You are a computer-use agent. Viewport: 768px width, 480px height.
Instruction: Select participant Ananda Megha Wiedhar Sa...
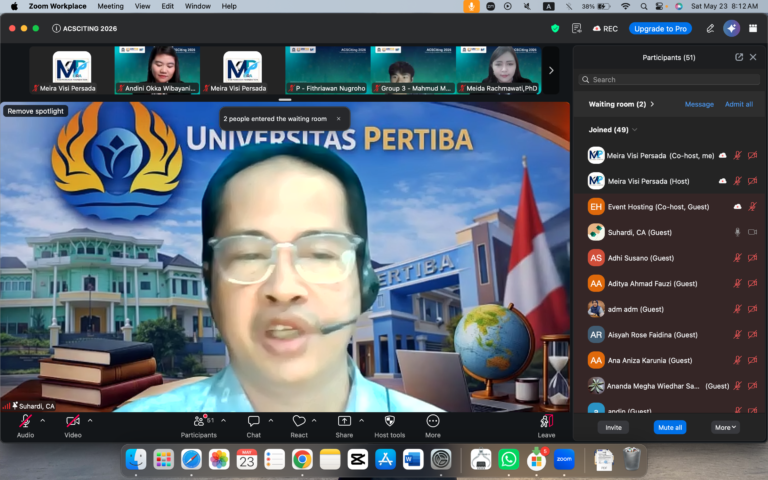(x=669, y=386)
